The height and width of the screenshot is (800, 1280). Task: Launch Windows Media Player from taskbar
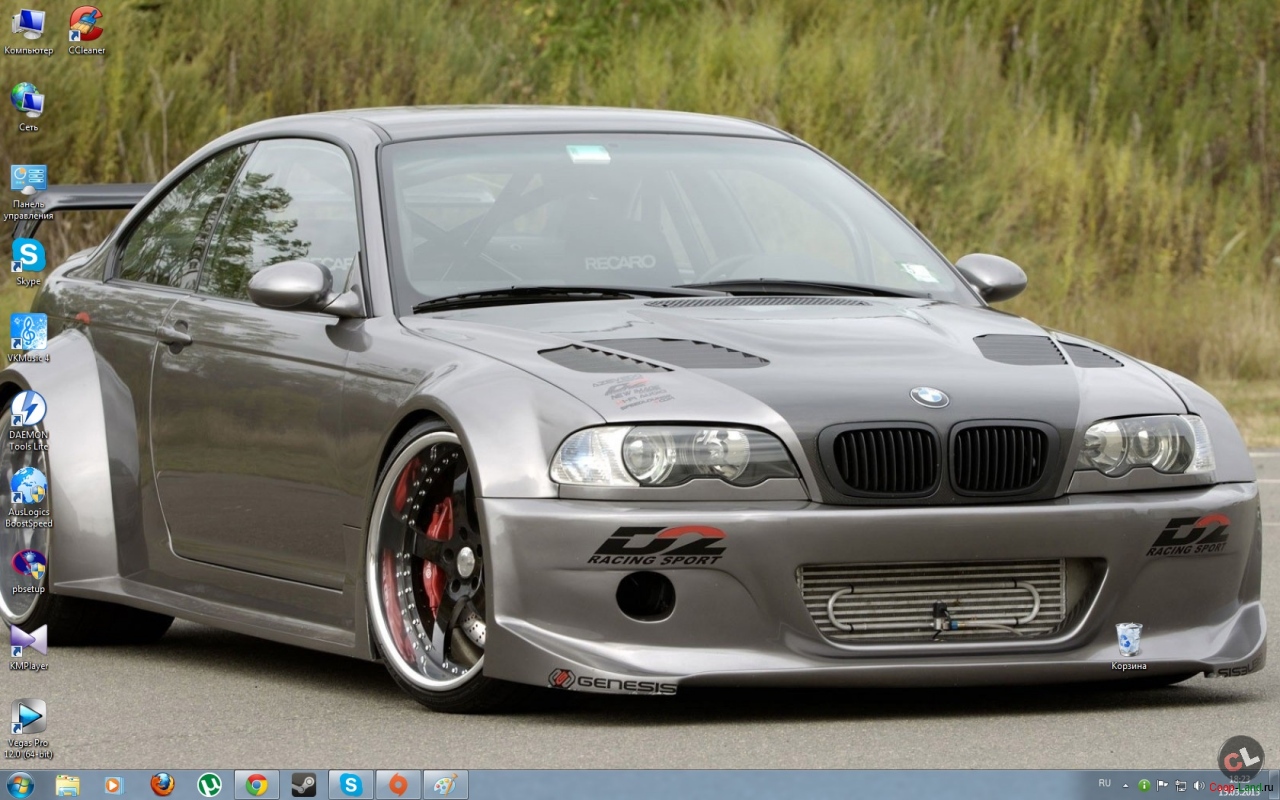point(113,785)
